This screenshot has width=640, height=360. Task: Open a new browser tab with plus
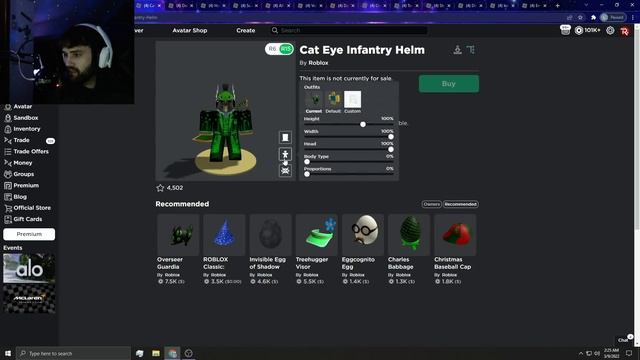pos(558,6)
